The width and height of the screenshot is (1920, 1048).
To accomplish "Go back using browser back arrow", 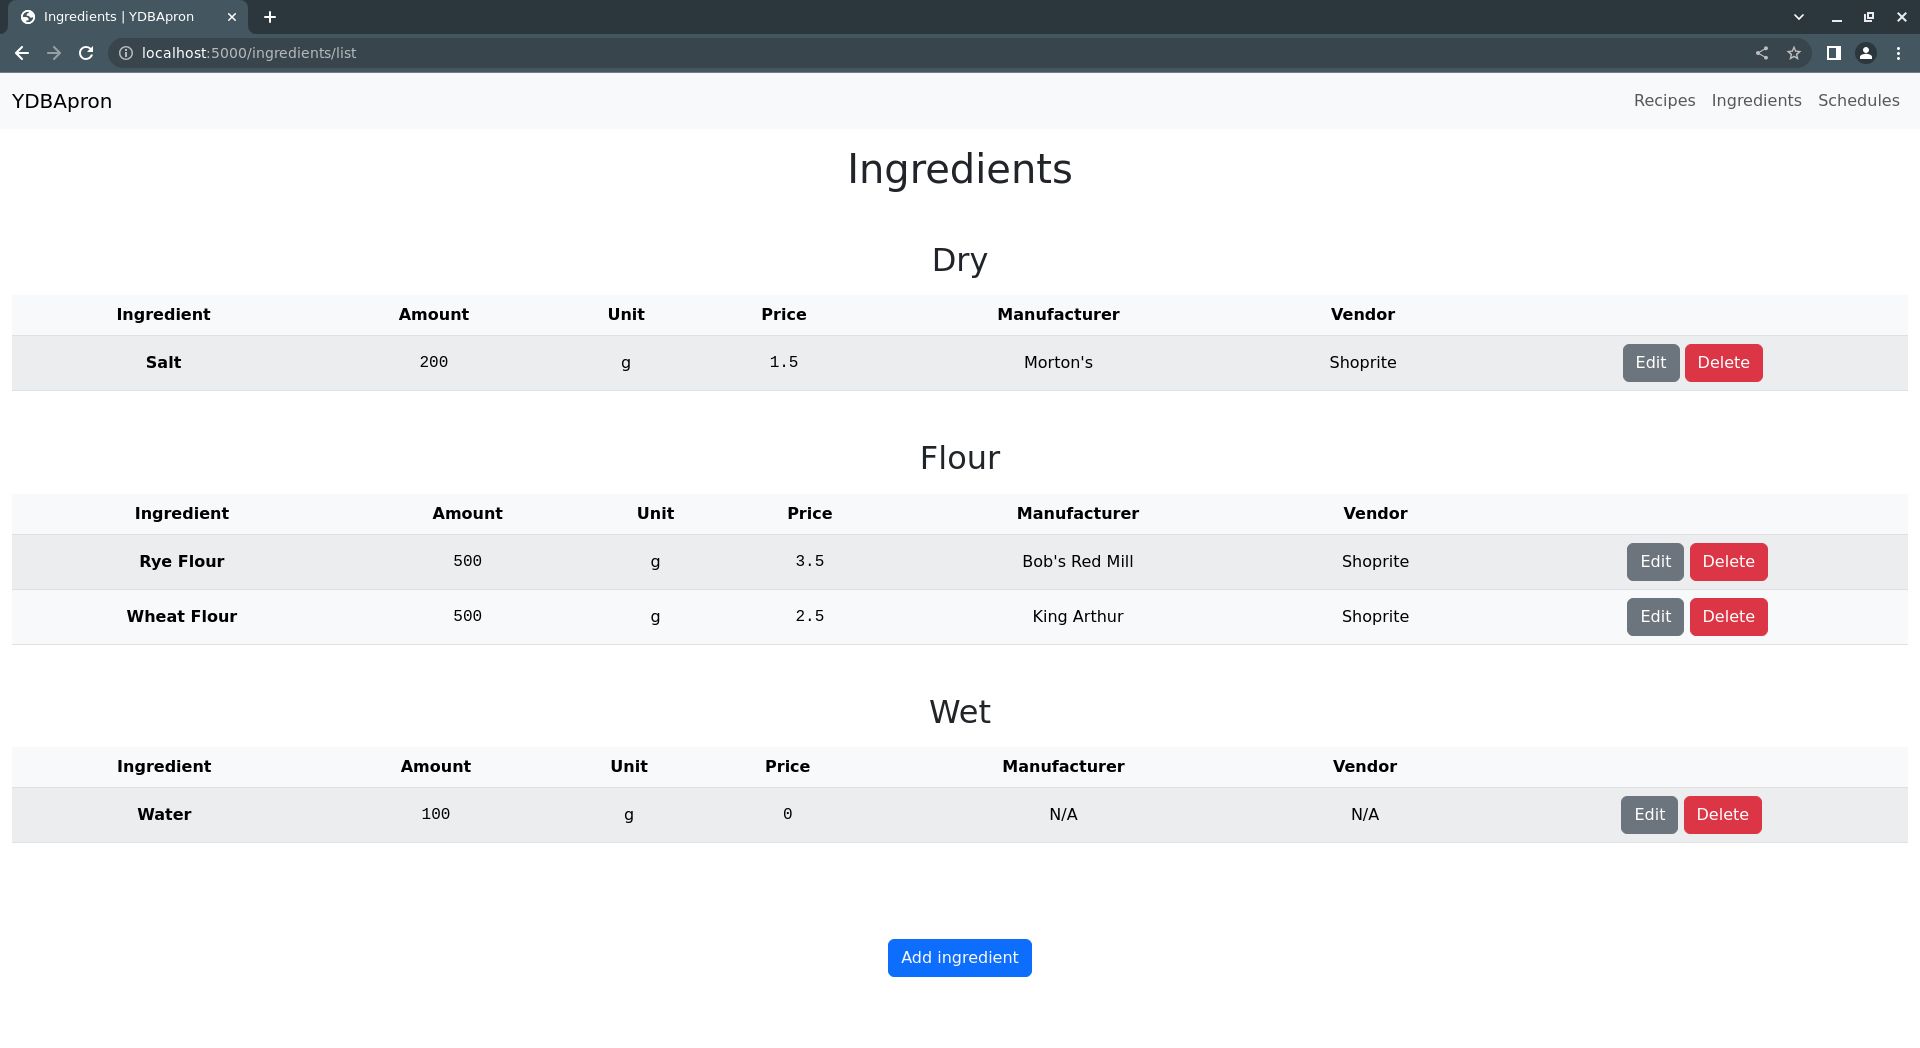I will click(x=22, y=53).
